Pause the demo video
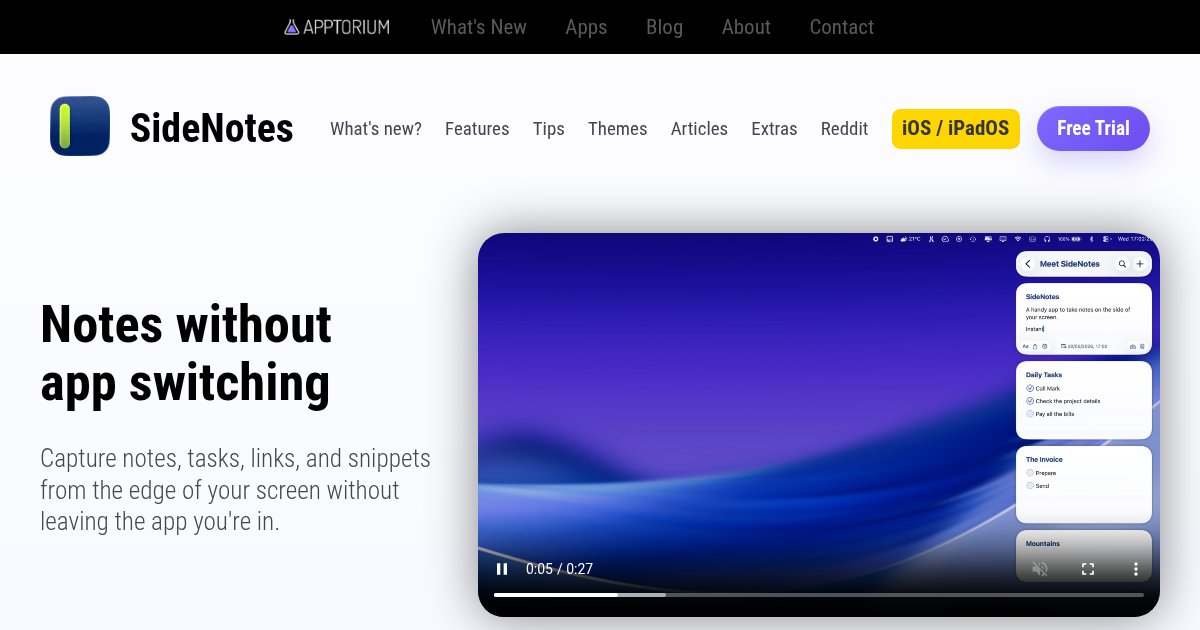This screenshot has height=630, width=1200. (502, 569)
